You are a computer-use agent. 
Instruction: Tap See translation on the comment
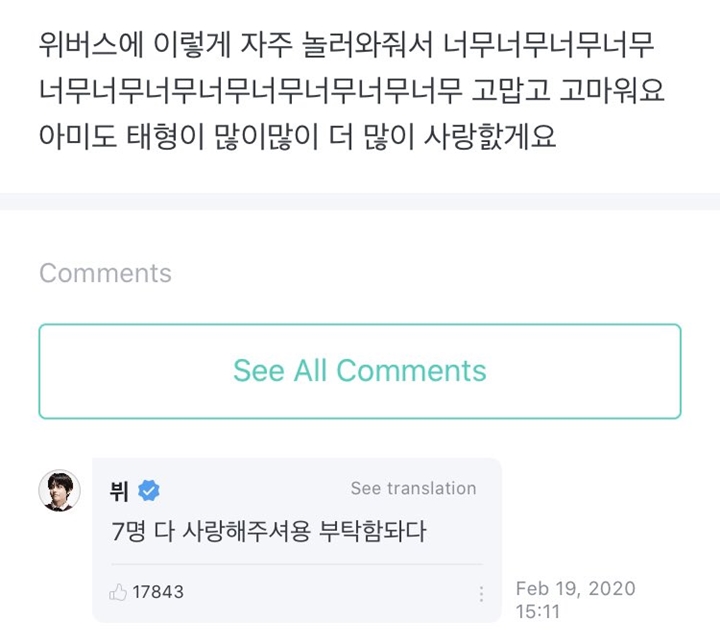[x=413, y=489]
